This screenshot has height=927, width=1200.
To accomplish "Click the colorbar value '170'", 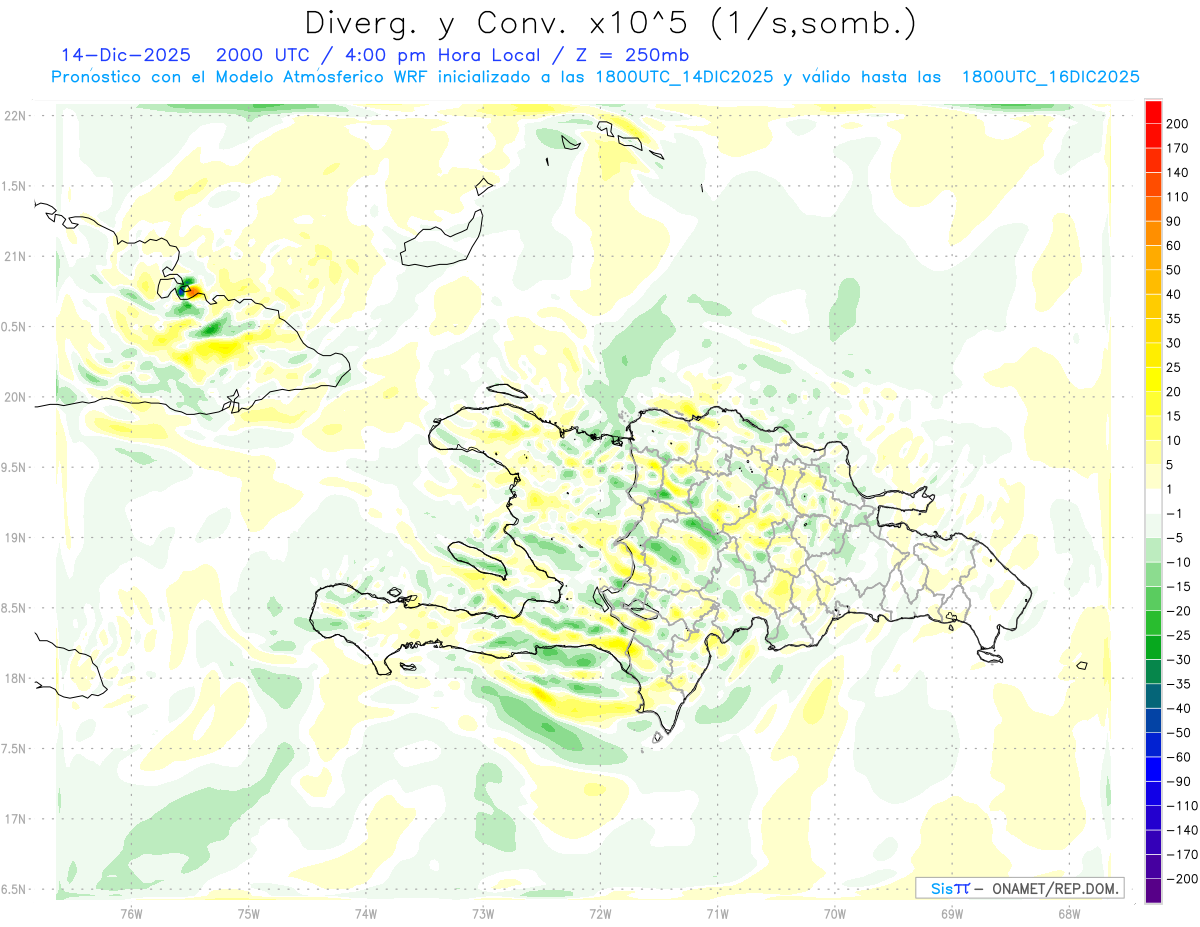I will [1178, 148].
